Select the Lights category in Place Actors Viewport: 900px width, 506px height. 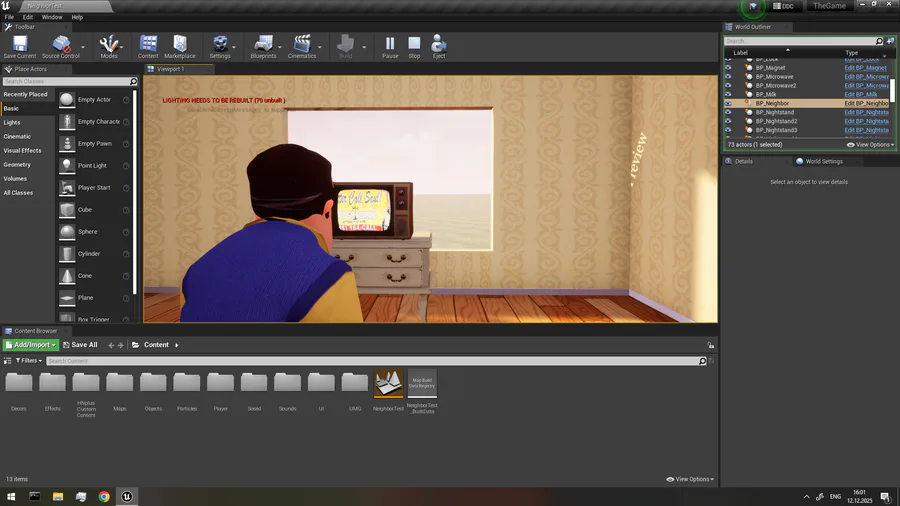(12, 122)
